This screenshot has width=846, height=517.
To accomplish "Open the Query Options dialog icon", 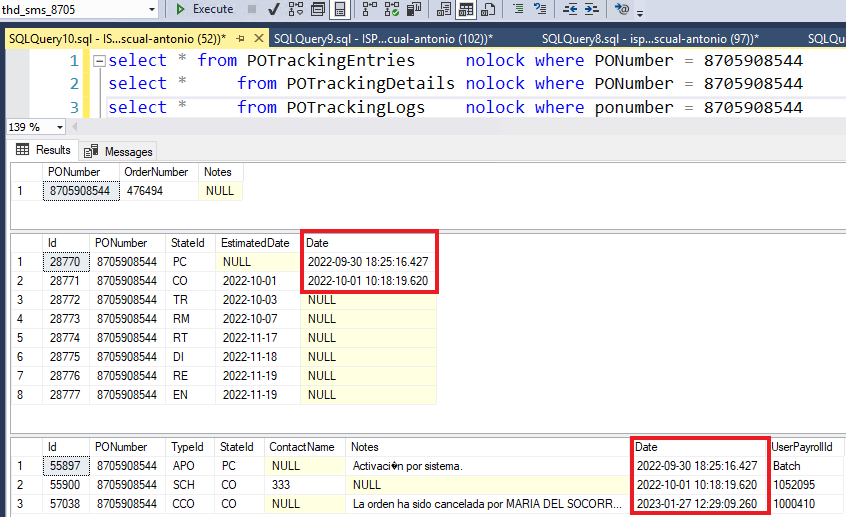I will (318, 9).
